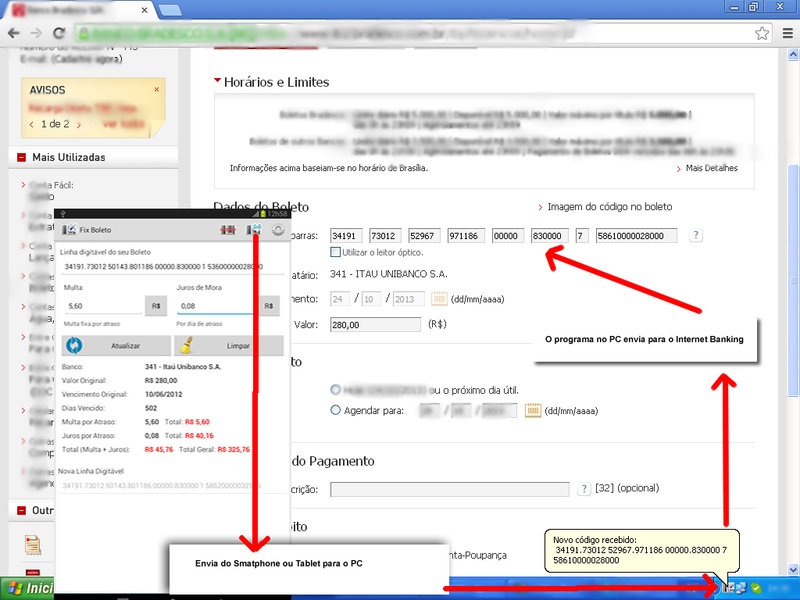
Task: Open Fix Boleto settings gear
Action: tap(278, 230)
